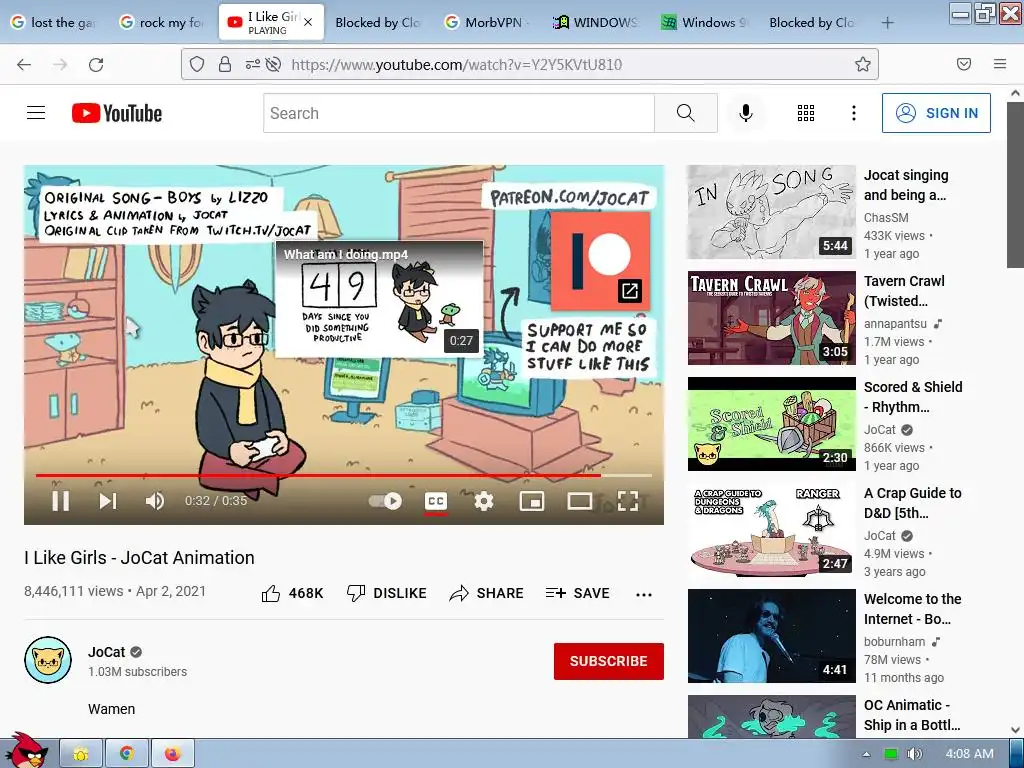Open the JoCat channel name link
This screenshot has height=768, width=1024.
[106, 652]
